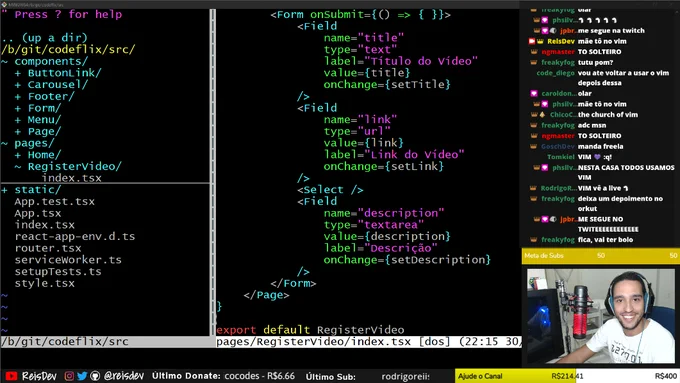The width and height of the screenshot is (680, 383).
Task: Click the /b/git/codeflix/src/ root path line
Action: coord(68,49)
